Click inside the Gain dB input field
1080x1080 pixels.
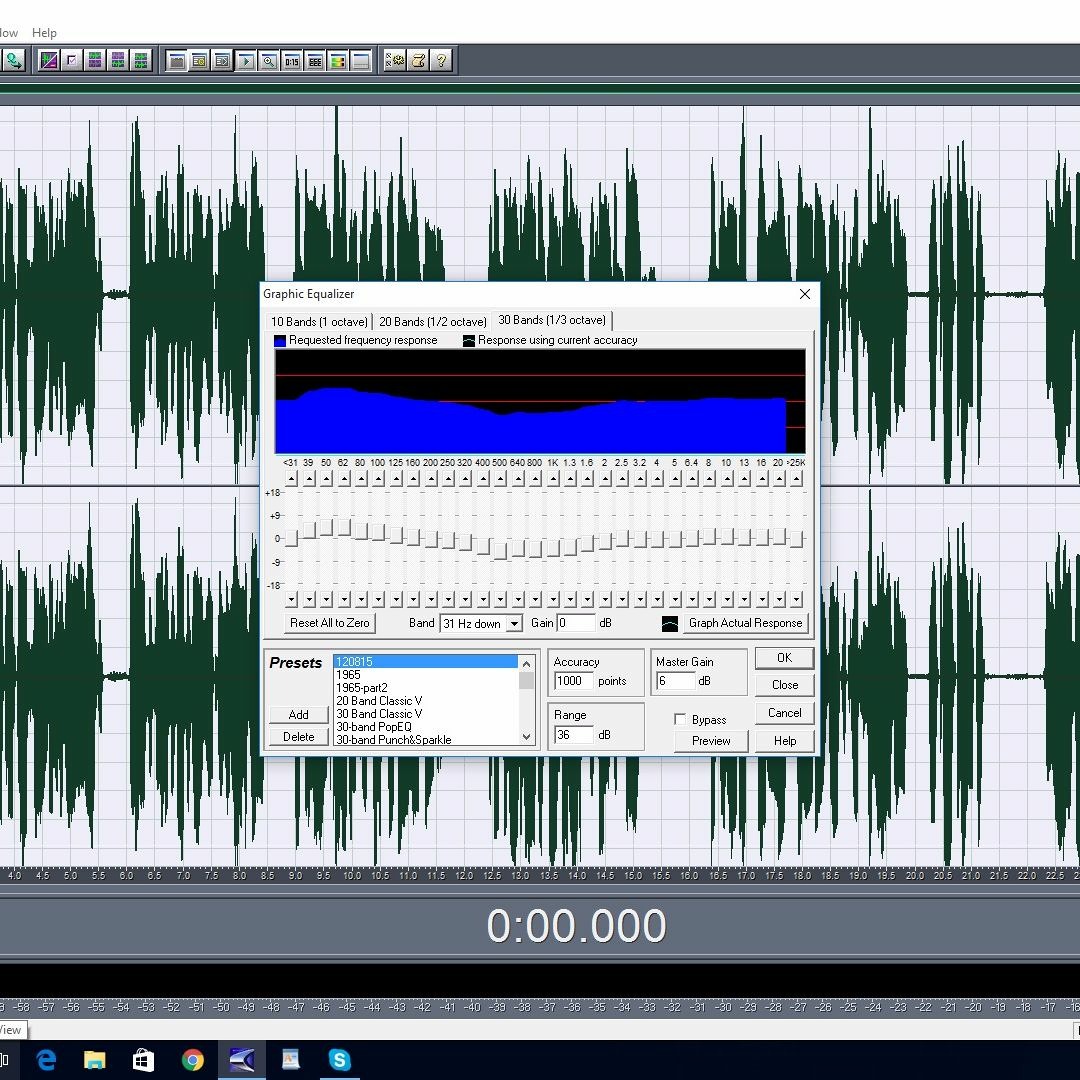click(576, 623)
